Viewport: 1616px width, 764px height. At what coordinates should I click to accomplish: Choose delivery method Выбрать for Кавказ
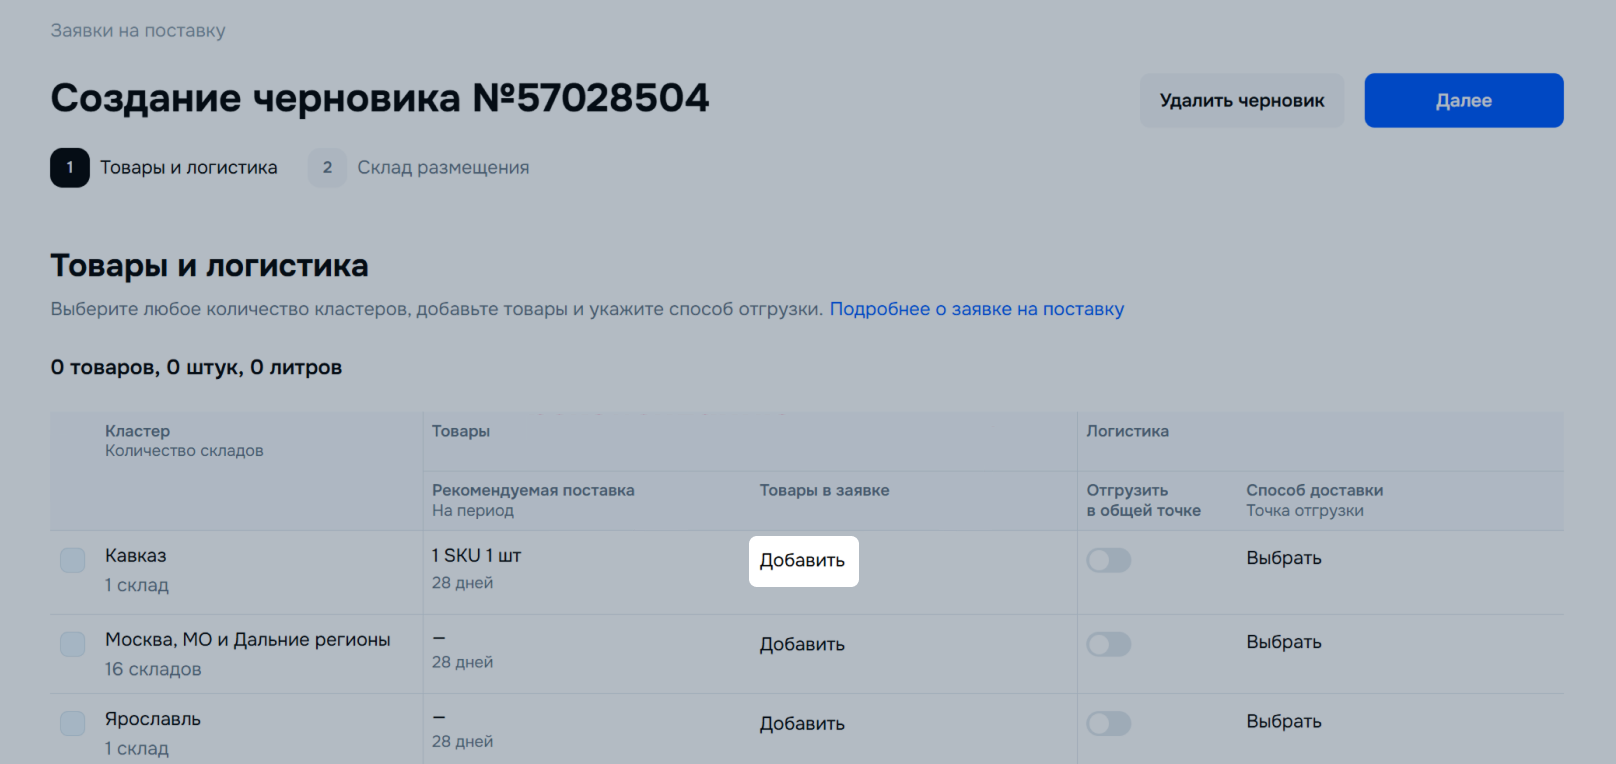coord(1284,558)
